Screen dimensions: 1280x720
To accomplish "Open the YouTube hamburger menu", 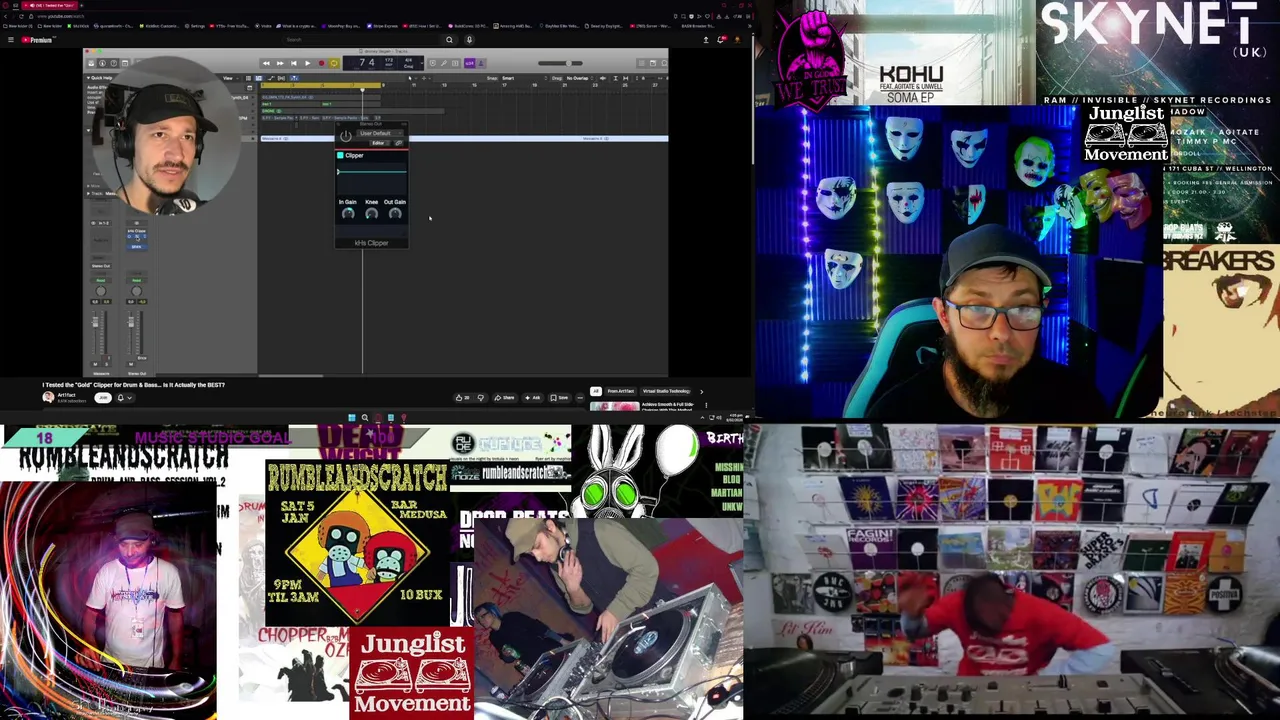I will tap(11, 40).
